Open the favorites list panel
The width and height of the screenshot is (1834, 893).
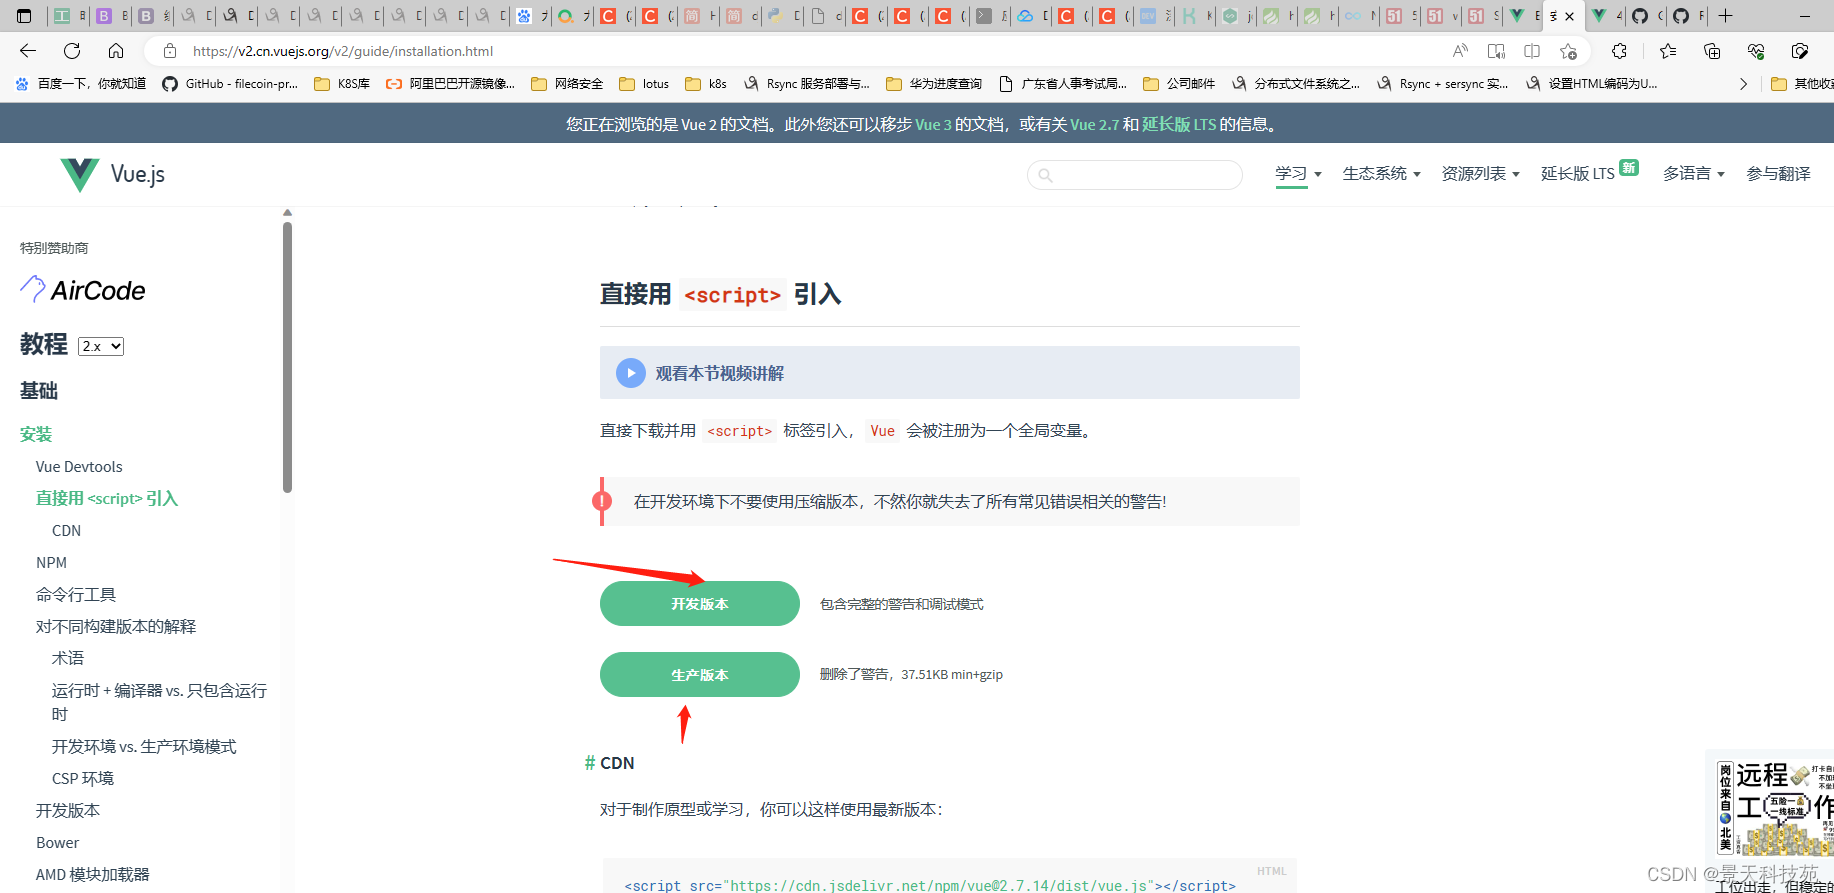[1668, 51]
